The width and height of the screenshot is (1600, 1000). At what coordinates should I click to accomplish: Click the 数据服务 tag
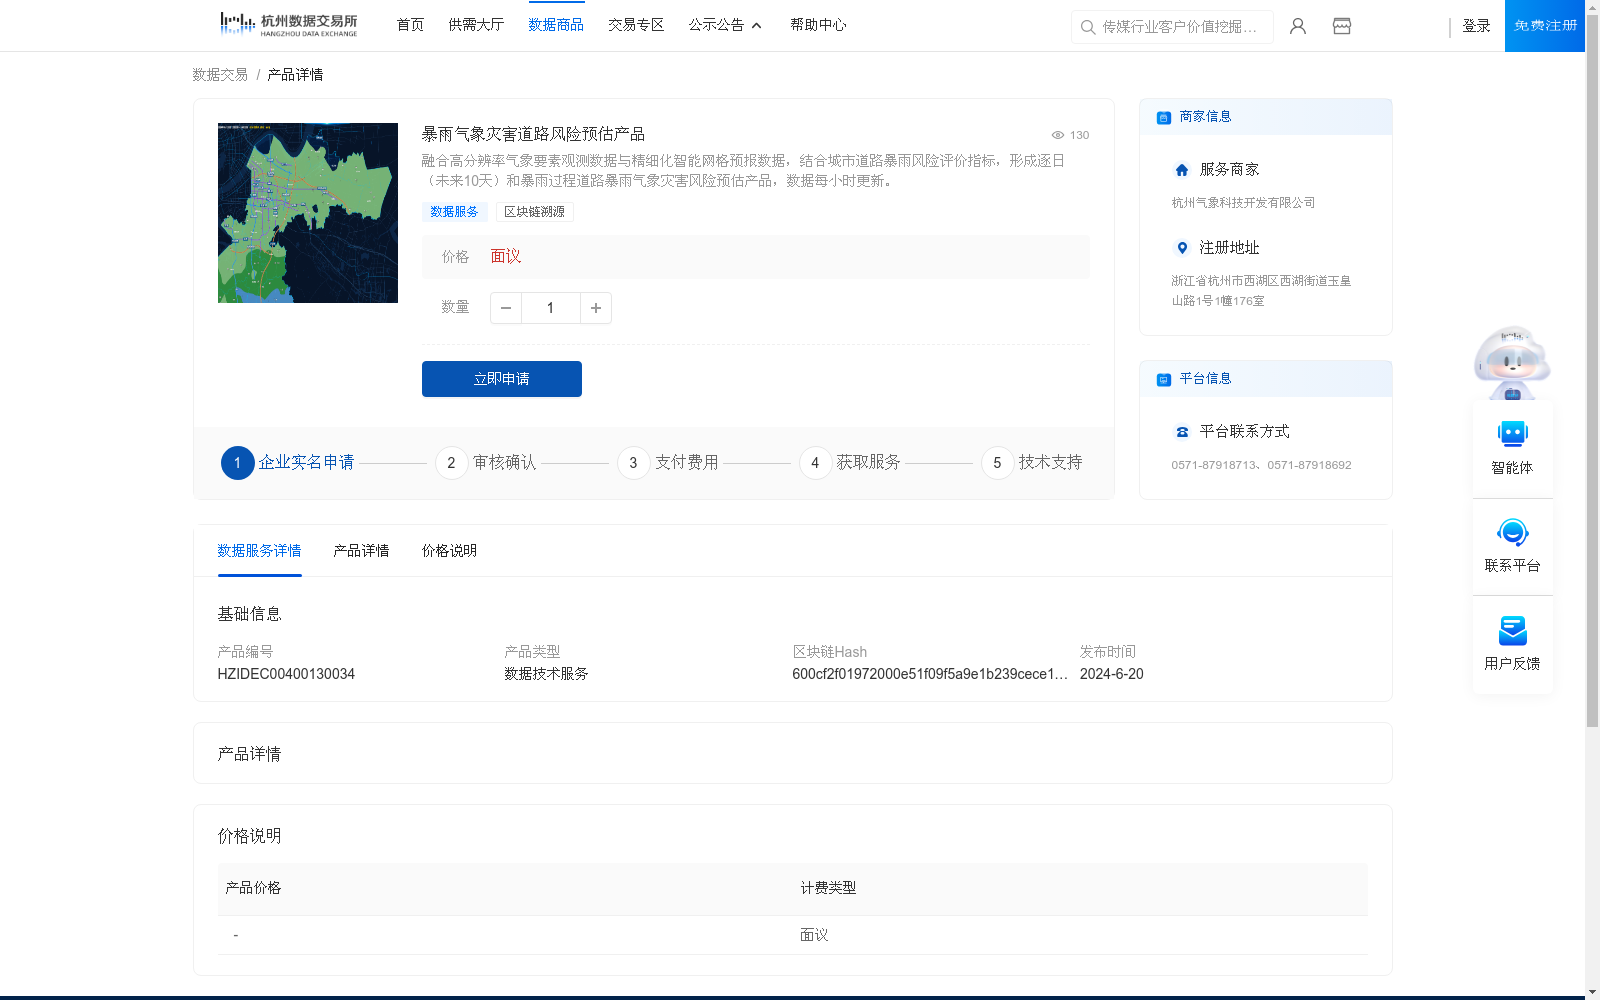(454, 212)
